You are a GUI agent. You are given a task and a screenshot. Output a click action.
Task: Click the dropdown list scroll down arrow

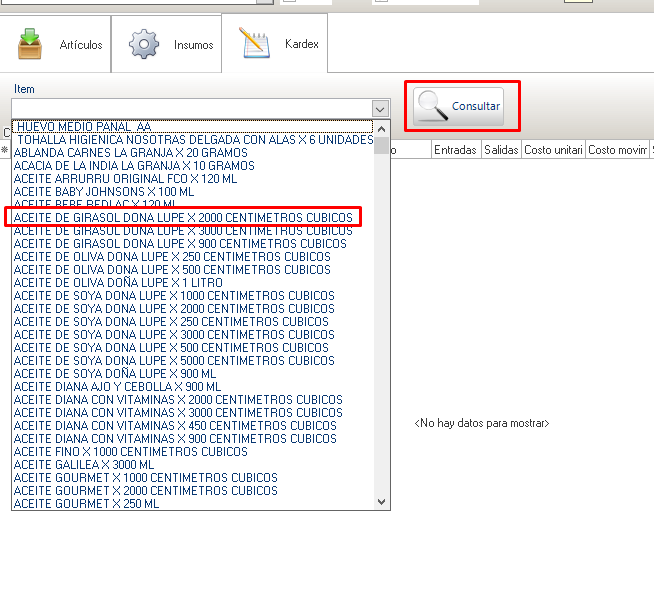pyautogui.click(x=381, y=501)
